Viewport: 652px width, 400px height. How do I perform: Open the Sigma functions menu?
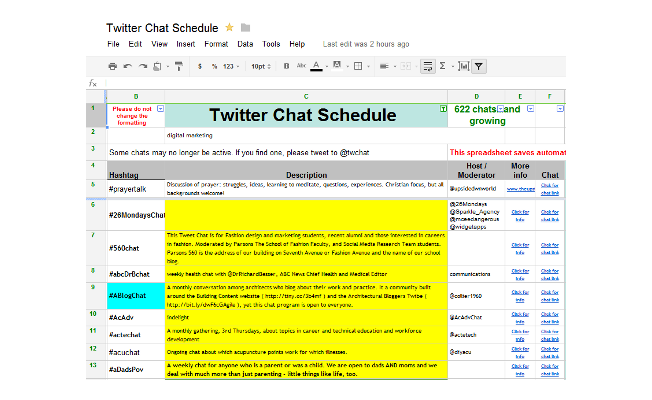point(442,66)
